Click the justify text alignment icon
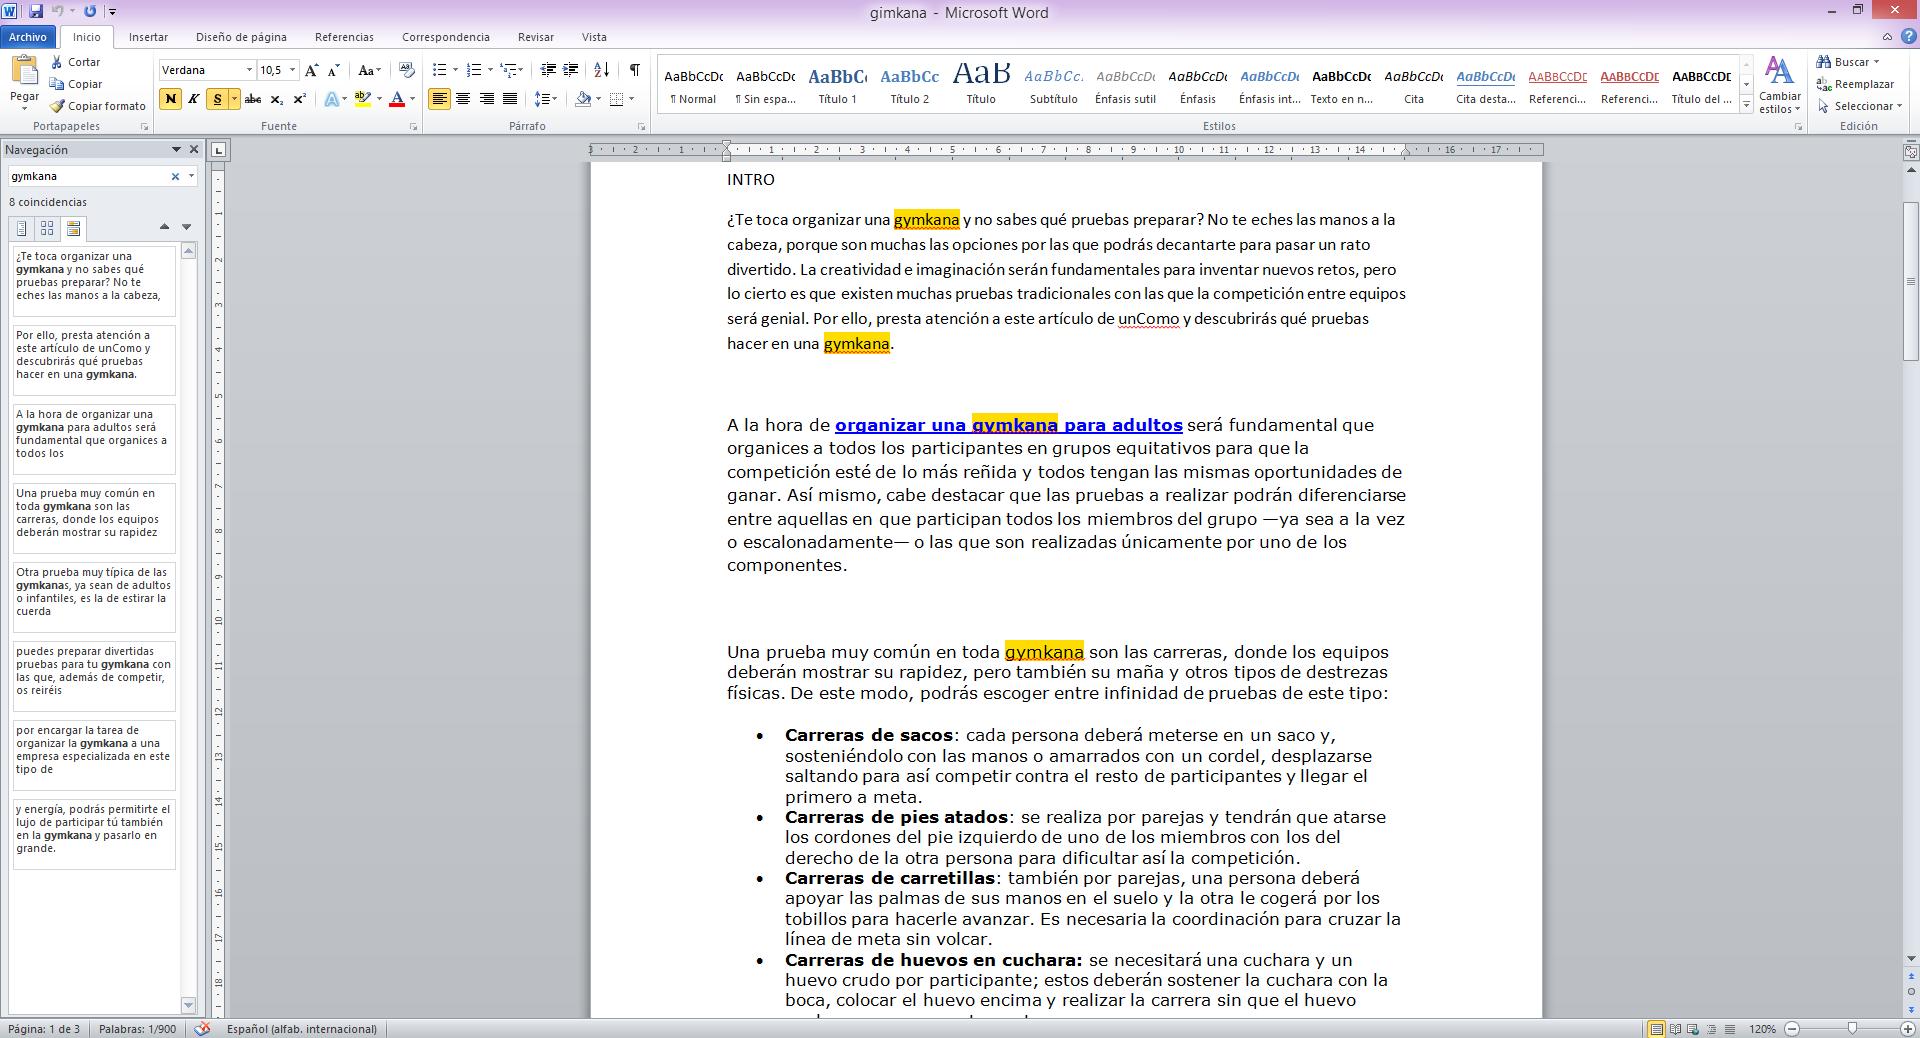 click(x=510, y=99)
